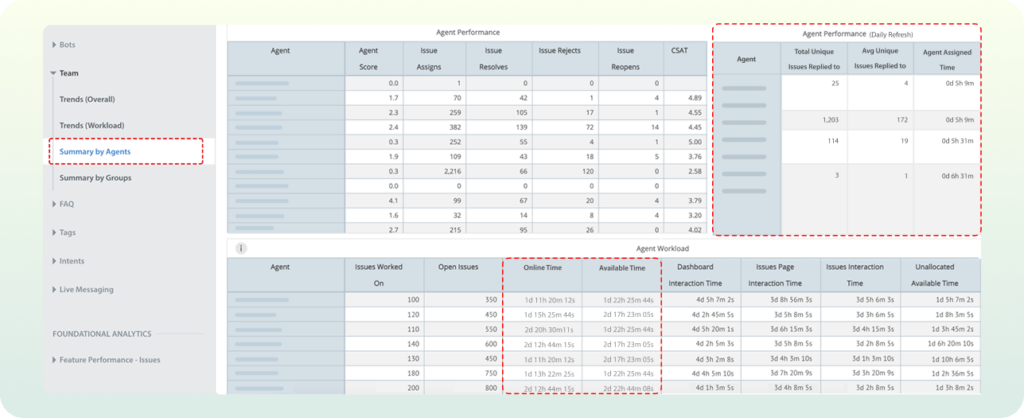Click the Available Time column header
The image size is (1024, 418).
pyautogui.click(x=622, y=275)
